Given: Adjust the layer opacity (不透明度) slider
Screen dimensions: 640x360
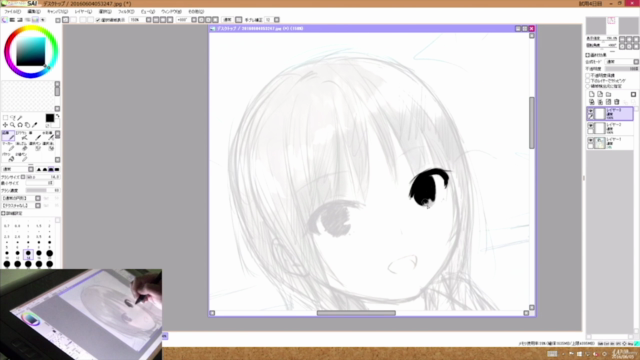Looking at the screenshot, I should click(622, 69).
